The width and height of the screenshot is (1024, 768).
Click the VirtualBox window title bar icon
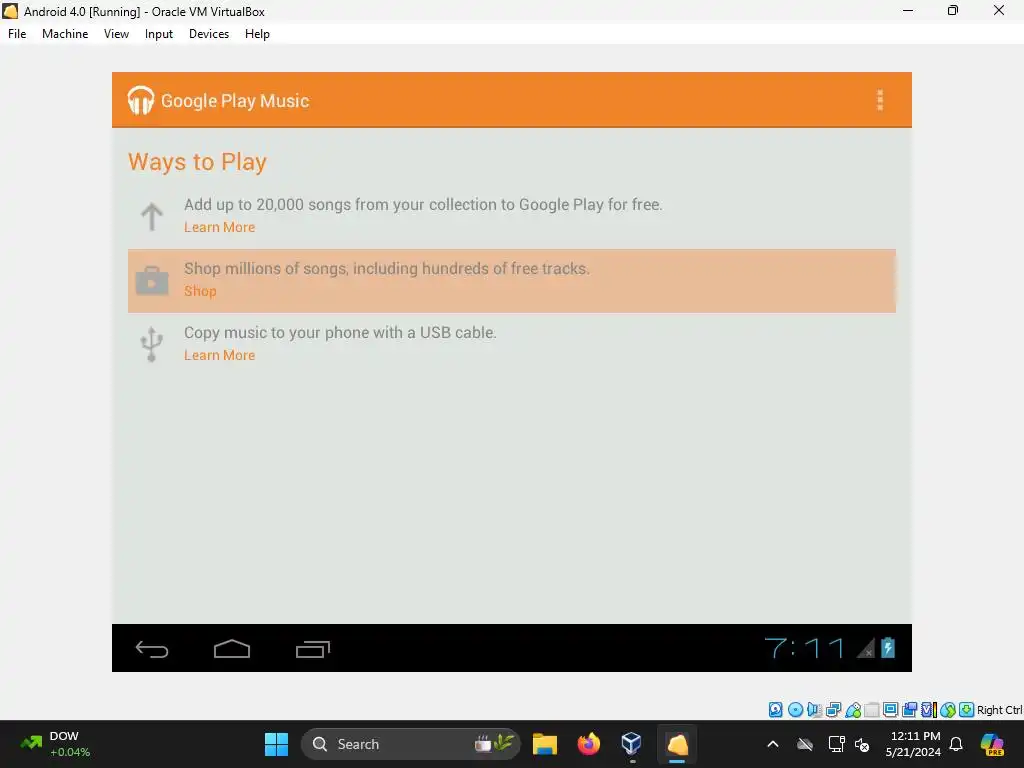(10, 10)
